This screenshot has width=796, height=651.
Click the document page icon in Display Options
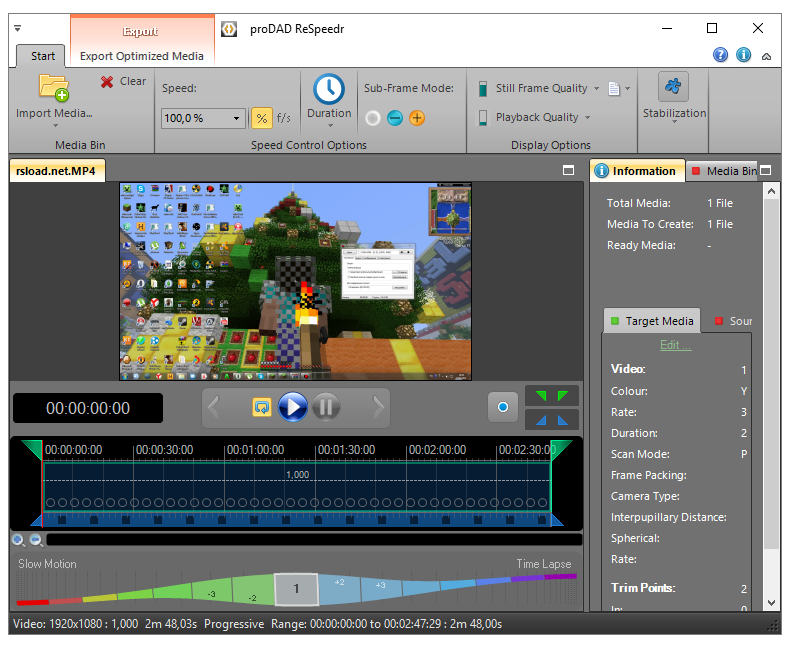click(x=614, y=89)
